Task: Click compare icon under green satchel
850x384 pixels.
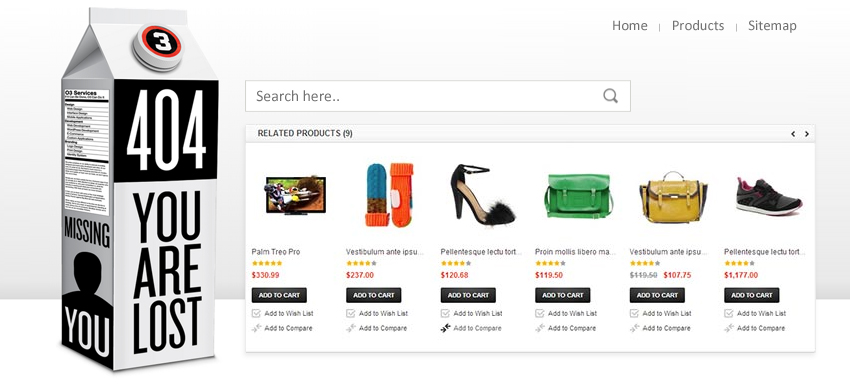Action: point(540,328)
